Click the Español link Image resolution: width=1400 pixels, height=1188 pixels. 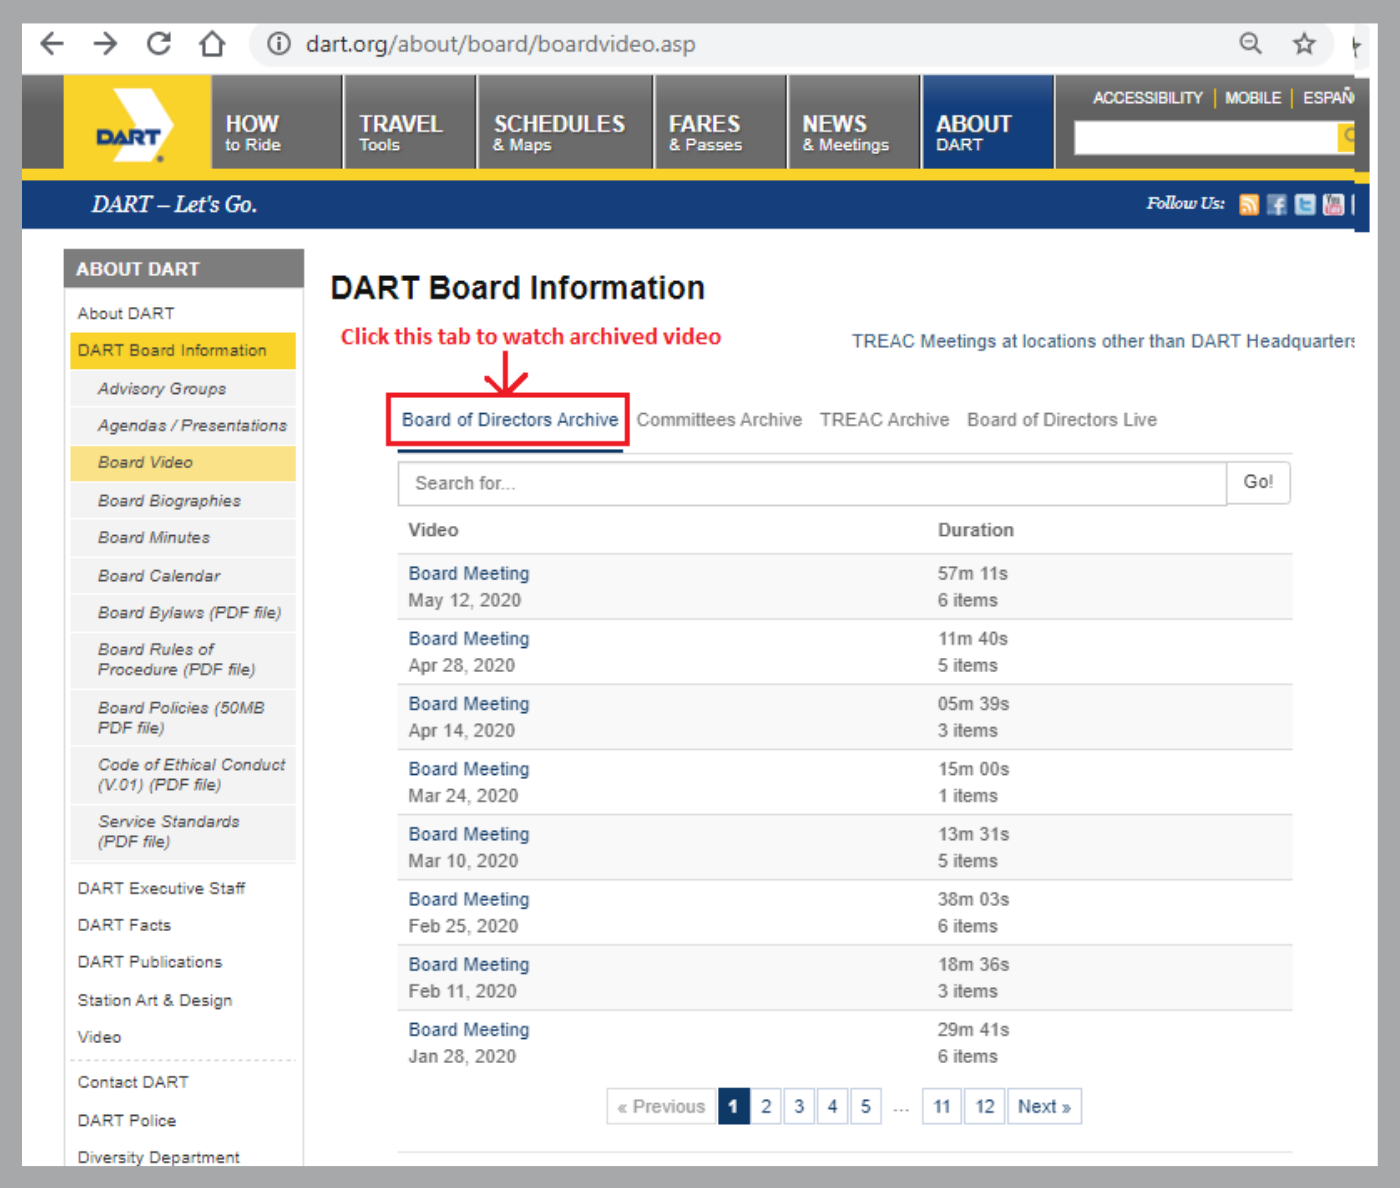click(1328, 98)
